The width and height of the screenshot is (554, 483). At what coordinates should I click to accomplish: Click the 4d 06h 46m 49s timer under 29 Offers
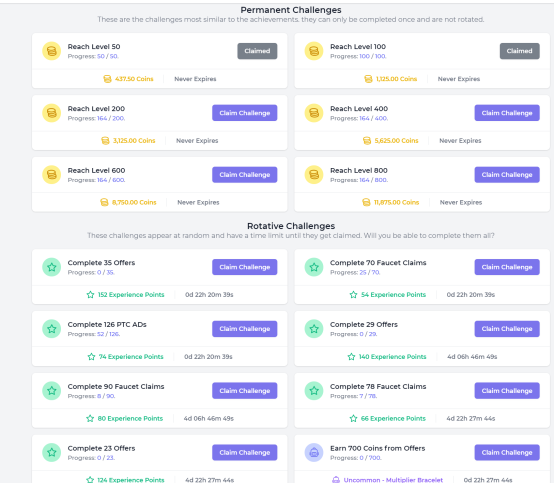tap(472, 357)
